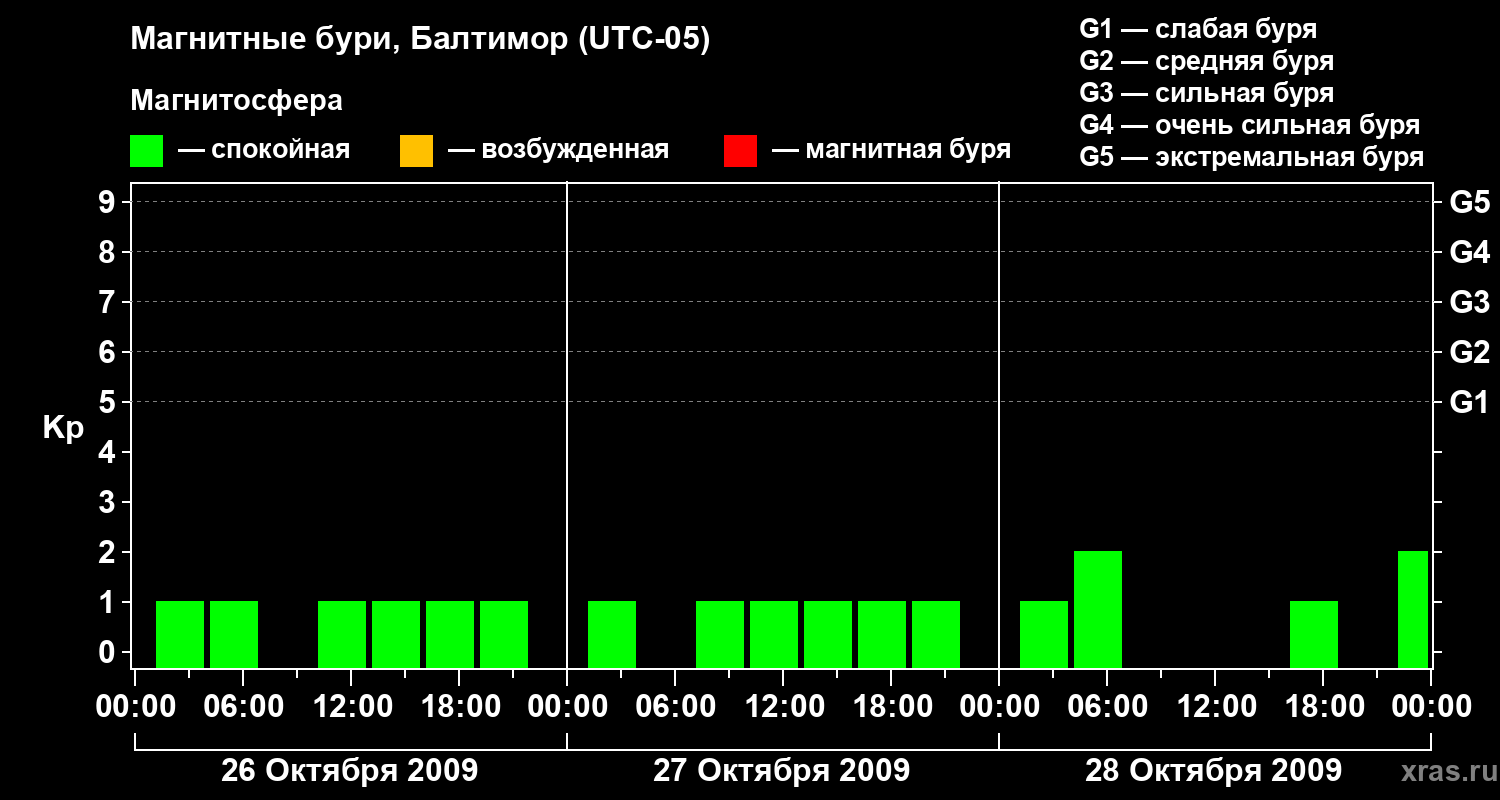Click the right-axis 'G1' tick label
The height and width of the screenshot is (800, 1500).
[x=1470, y=402]
